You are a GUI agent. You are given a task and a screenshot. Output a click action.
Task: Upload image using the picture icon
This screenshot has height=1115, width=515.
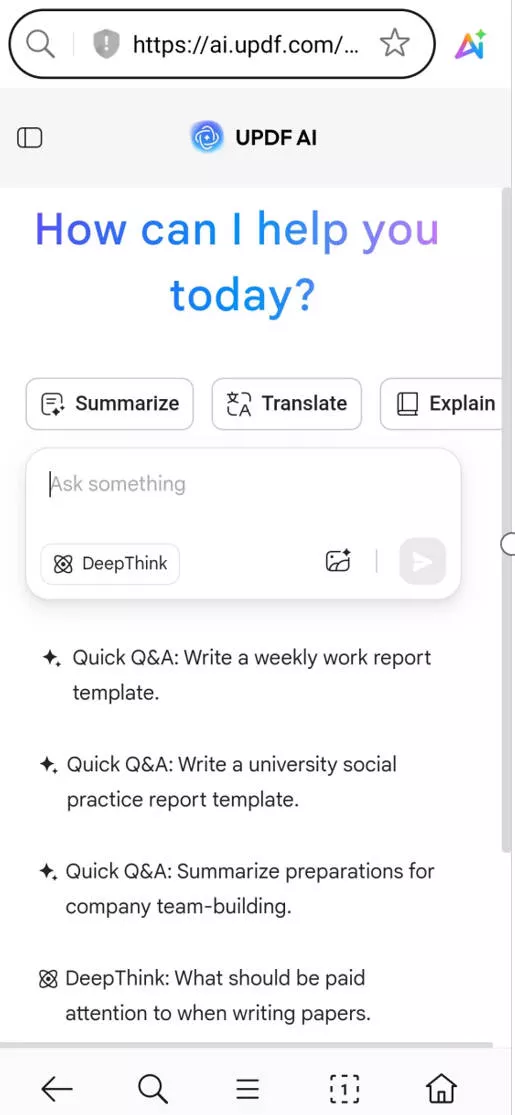pyautogui.click(x=339, y=562)
